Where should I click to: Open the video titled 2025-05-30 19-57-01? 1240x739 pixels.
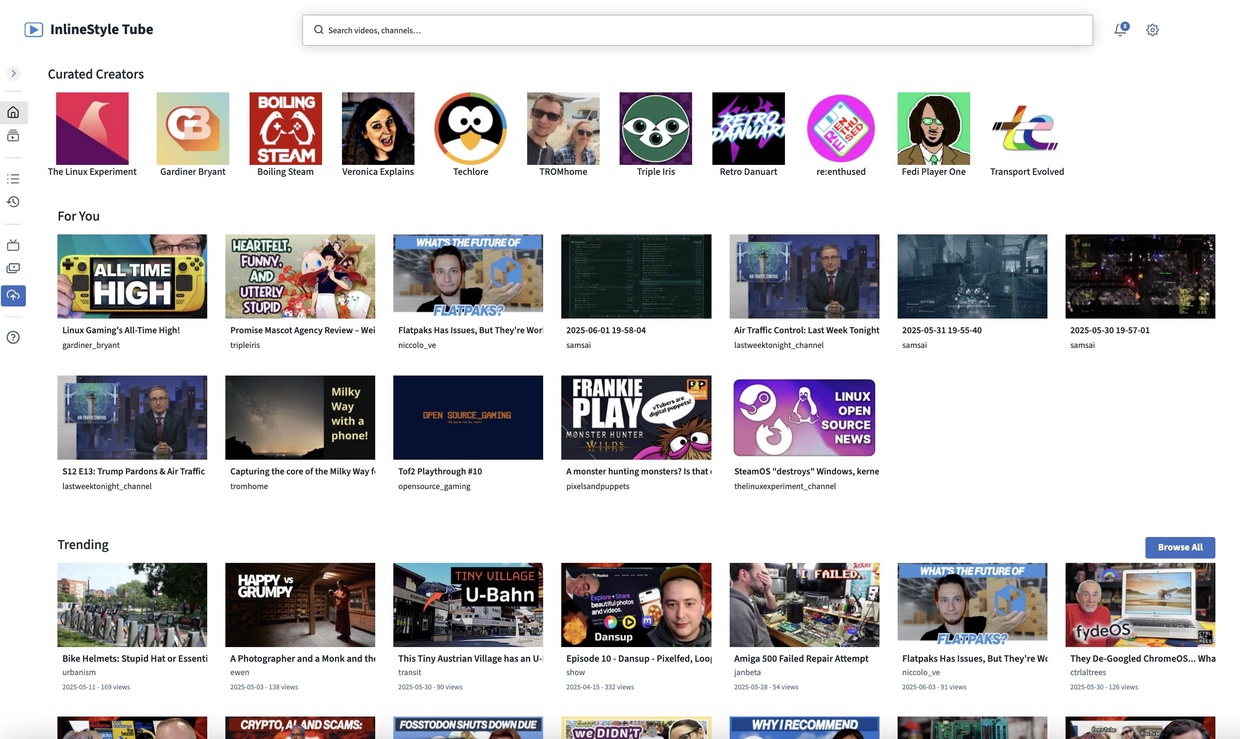[x=1110, y=330]
